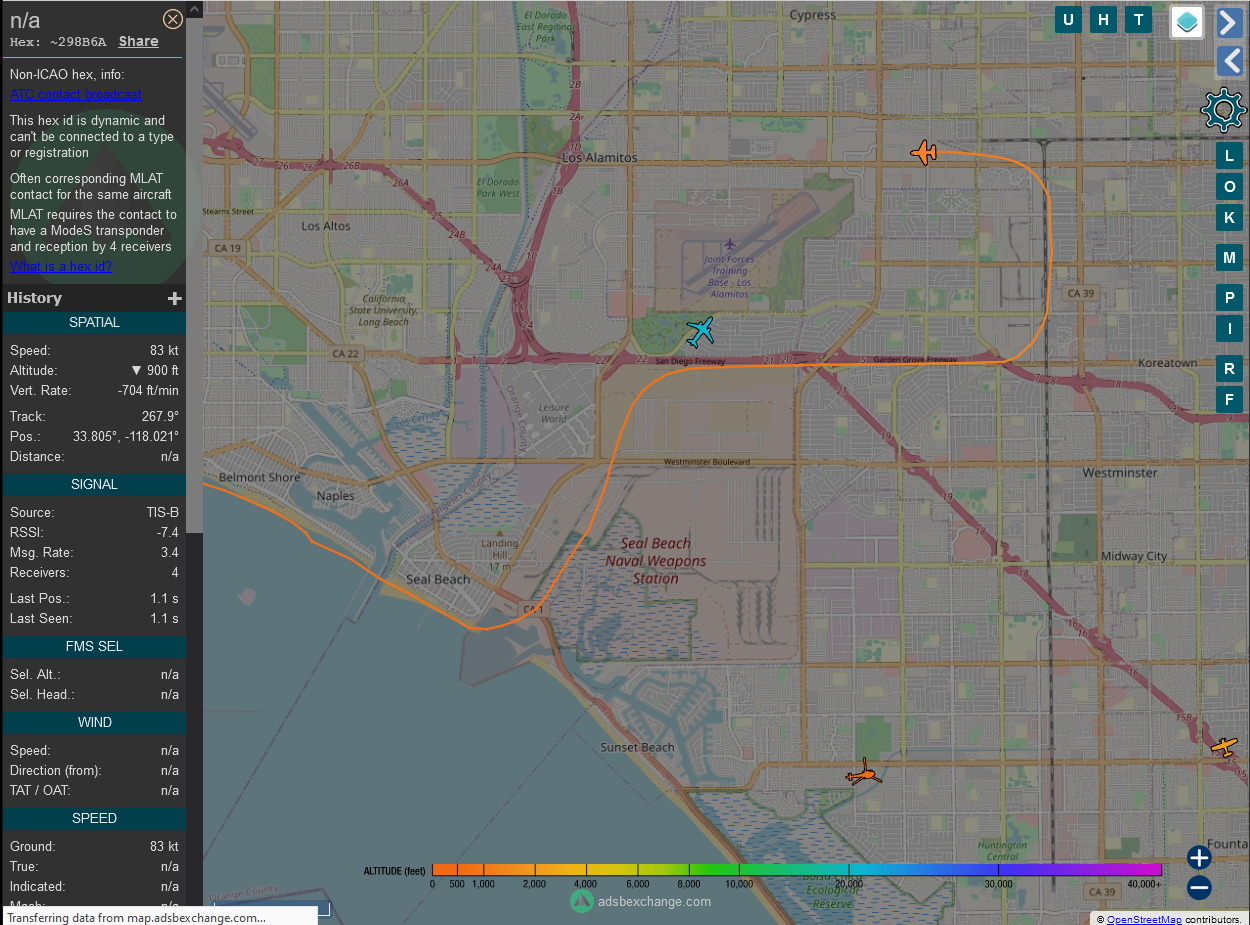Toggle the M map option
The image size is (1250, 925).
pos(1230,258)
